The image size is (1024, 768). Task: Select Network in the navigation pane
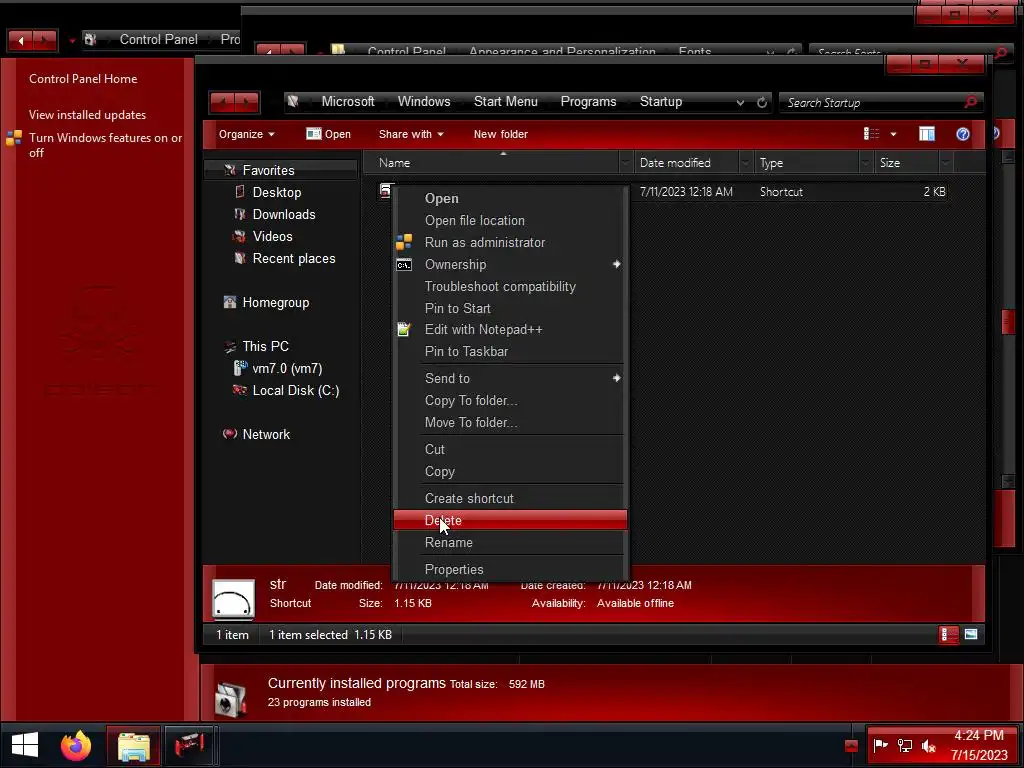[x=266, y=434]
